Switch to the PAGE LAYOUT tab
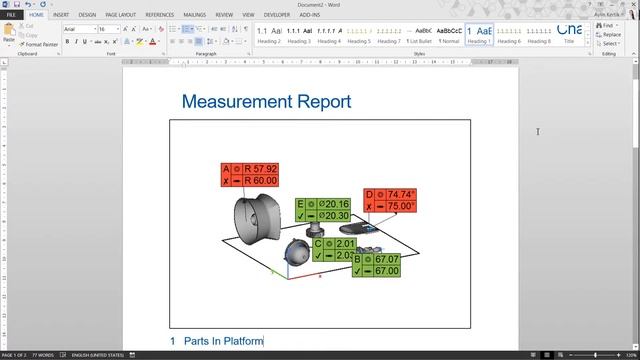Screen dimensions: 640x360 (x=120, y=15)
